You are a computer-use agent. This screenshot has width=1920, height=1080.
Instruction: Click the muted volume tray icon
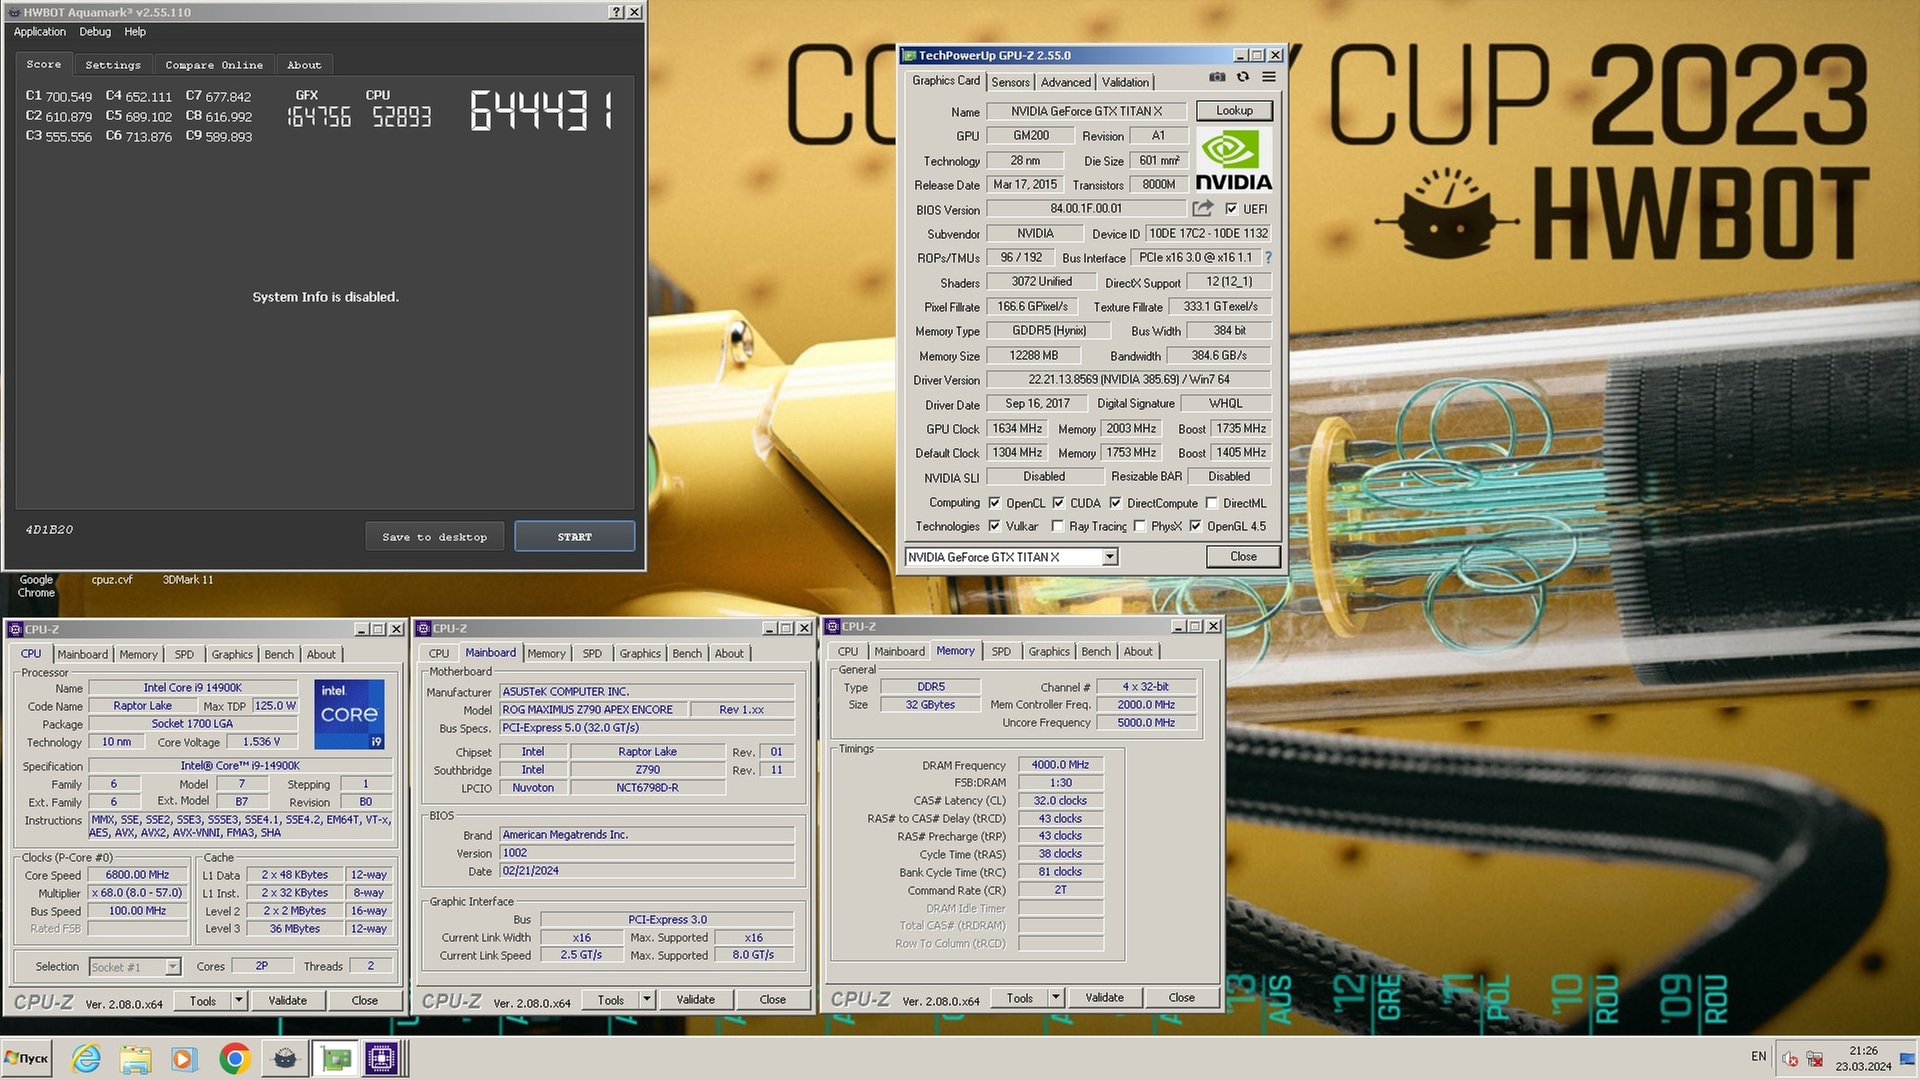pyautogui.click(x=1790, y=1059)
